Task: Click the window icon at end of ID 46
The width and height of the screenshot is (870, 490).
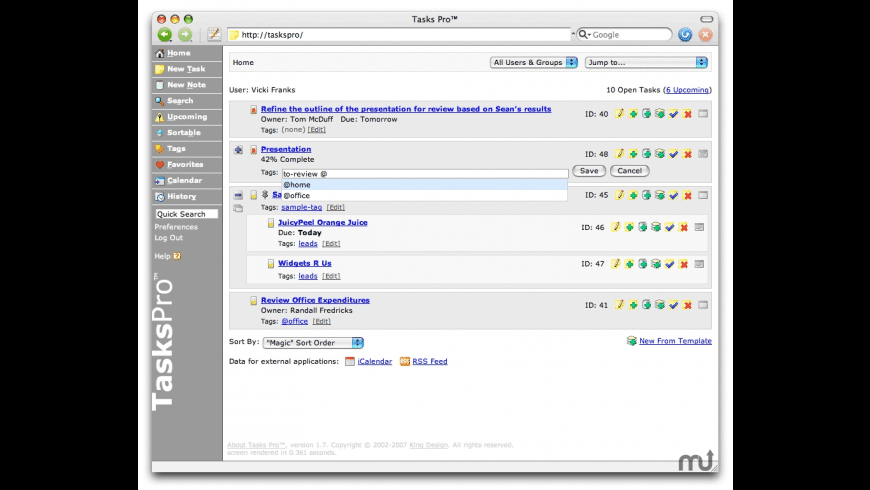Action: point(699,227)
